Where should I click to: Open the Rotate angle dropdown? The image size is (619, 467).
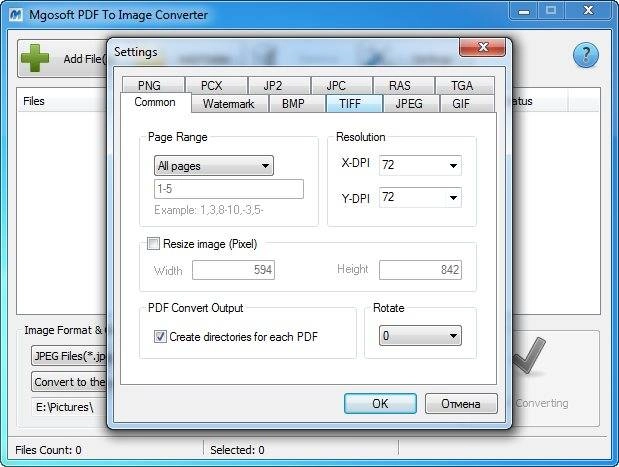click(x=420, y=336)
